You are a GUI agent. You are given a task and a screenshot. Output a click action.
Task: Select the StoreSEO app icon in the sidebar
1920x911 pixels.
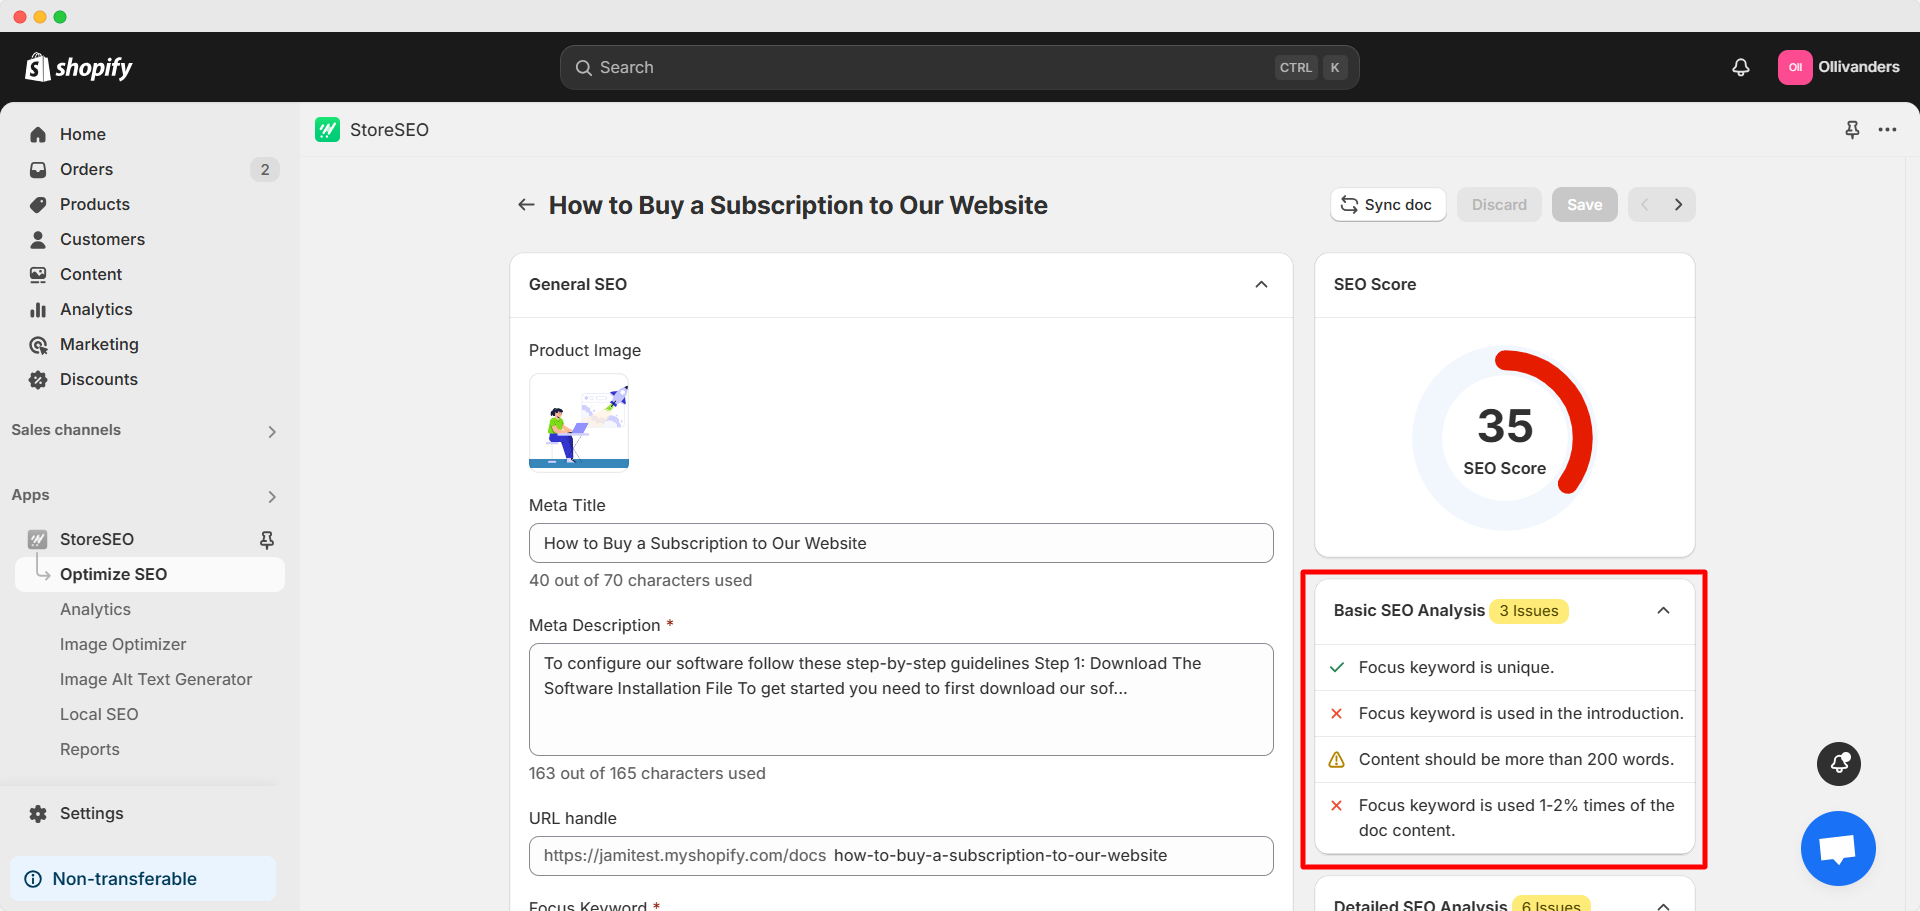[37, 539]
